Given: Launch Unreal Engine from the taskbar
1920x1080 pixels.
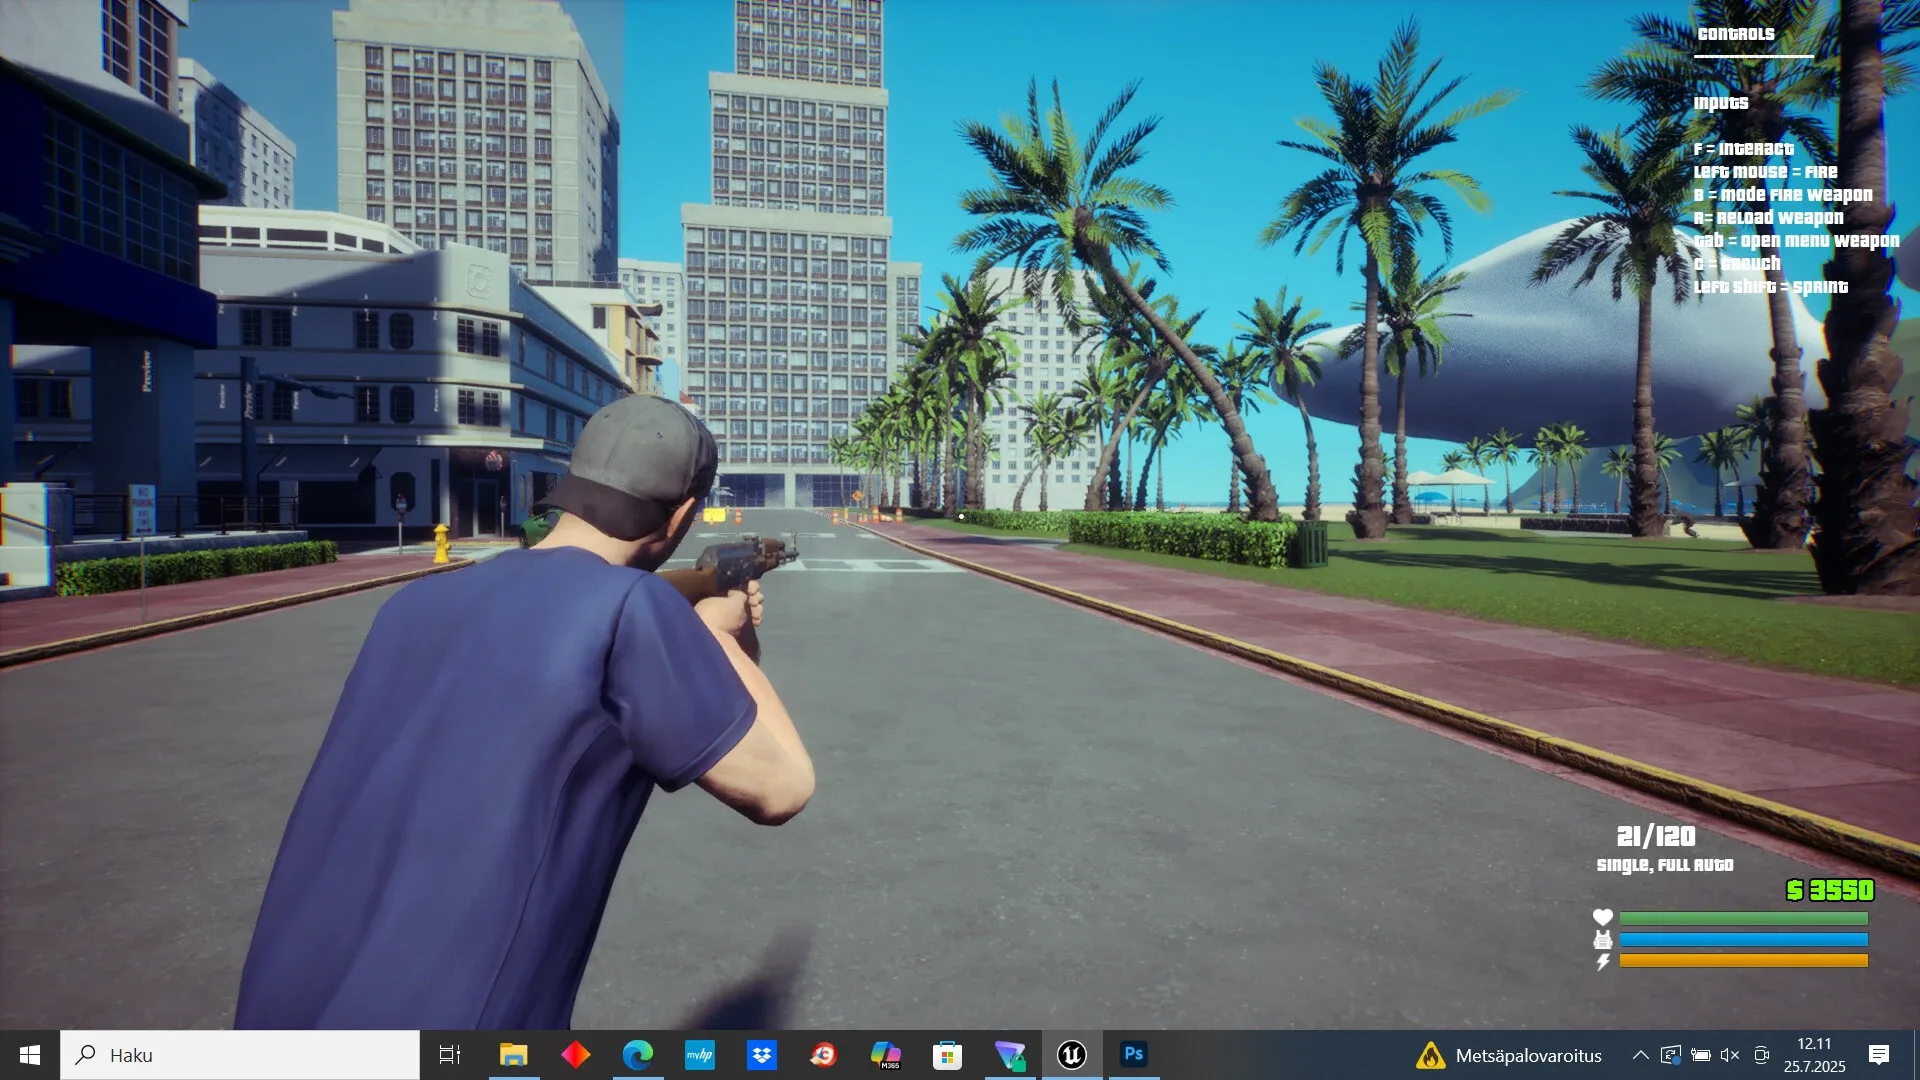Looking at the screenshot, I should [x=1071, y=1055].
